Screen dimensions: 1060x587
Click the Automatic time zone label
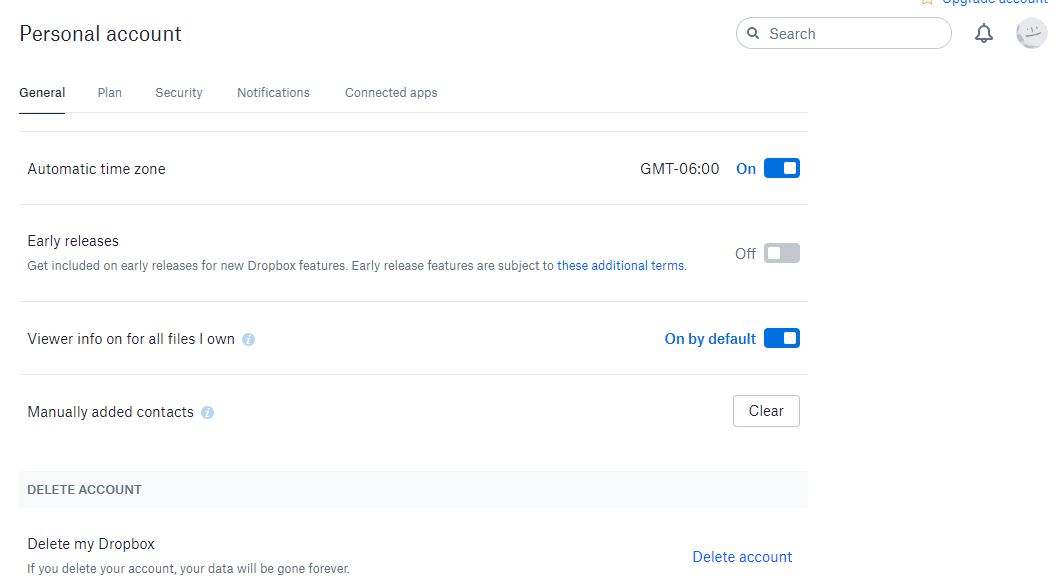pos(96,169)
